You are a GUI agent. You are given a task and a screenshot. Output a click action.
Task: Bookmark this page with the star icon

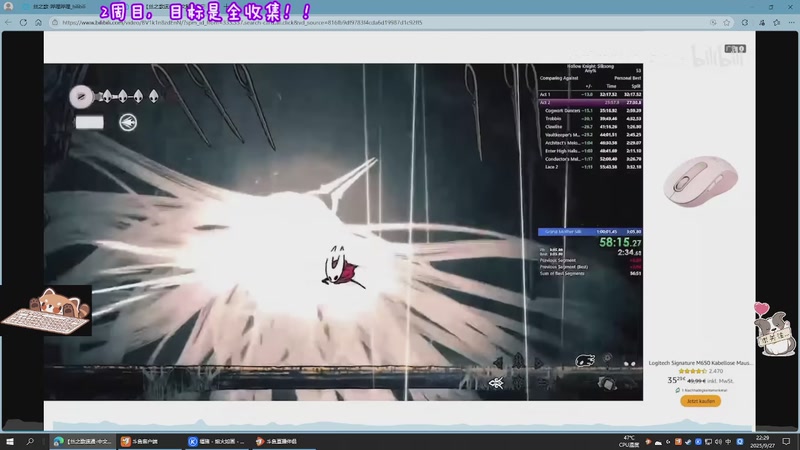tap(727, 22)
